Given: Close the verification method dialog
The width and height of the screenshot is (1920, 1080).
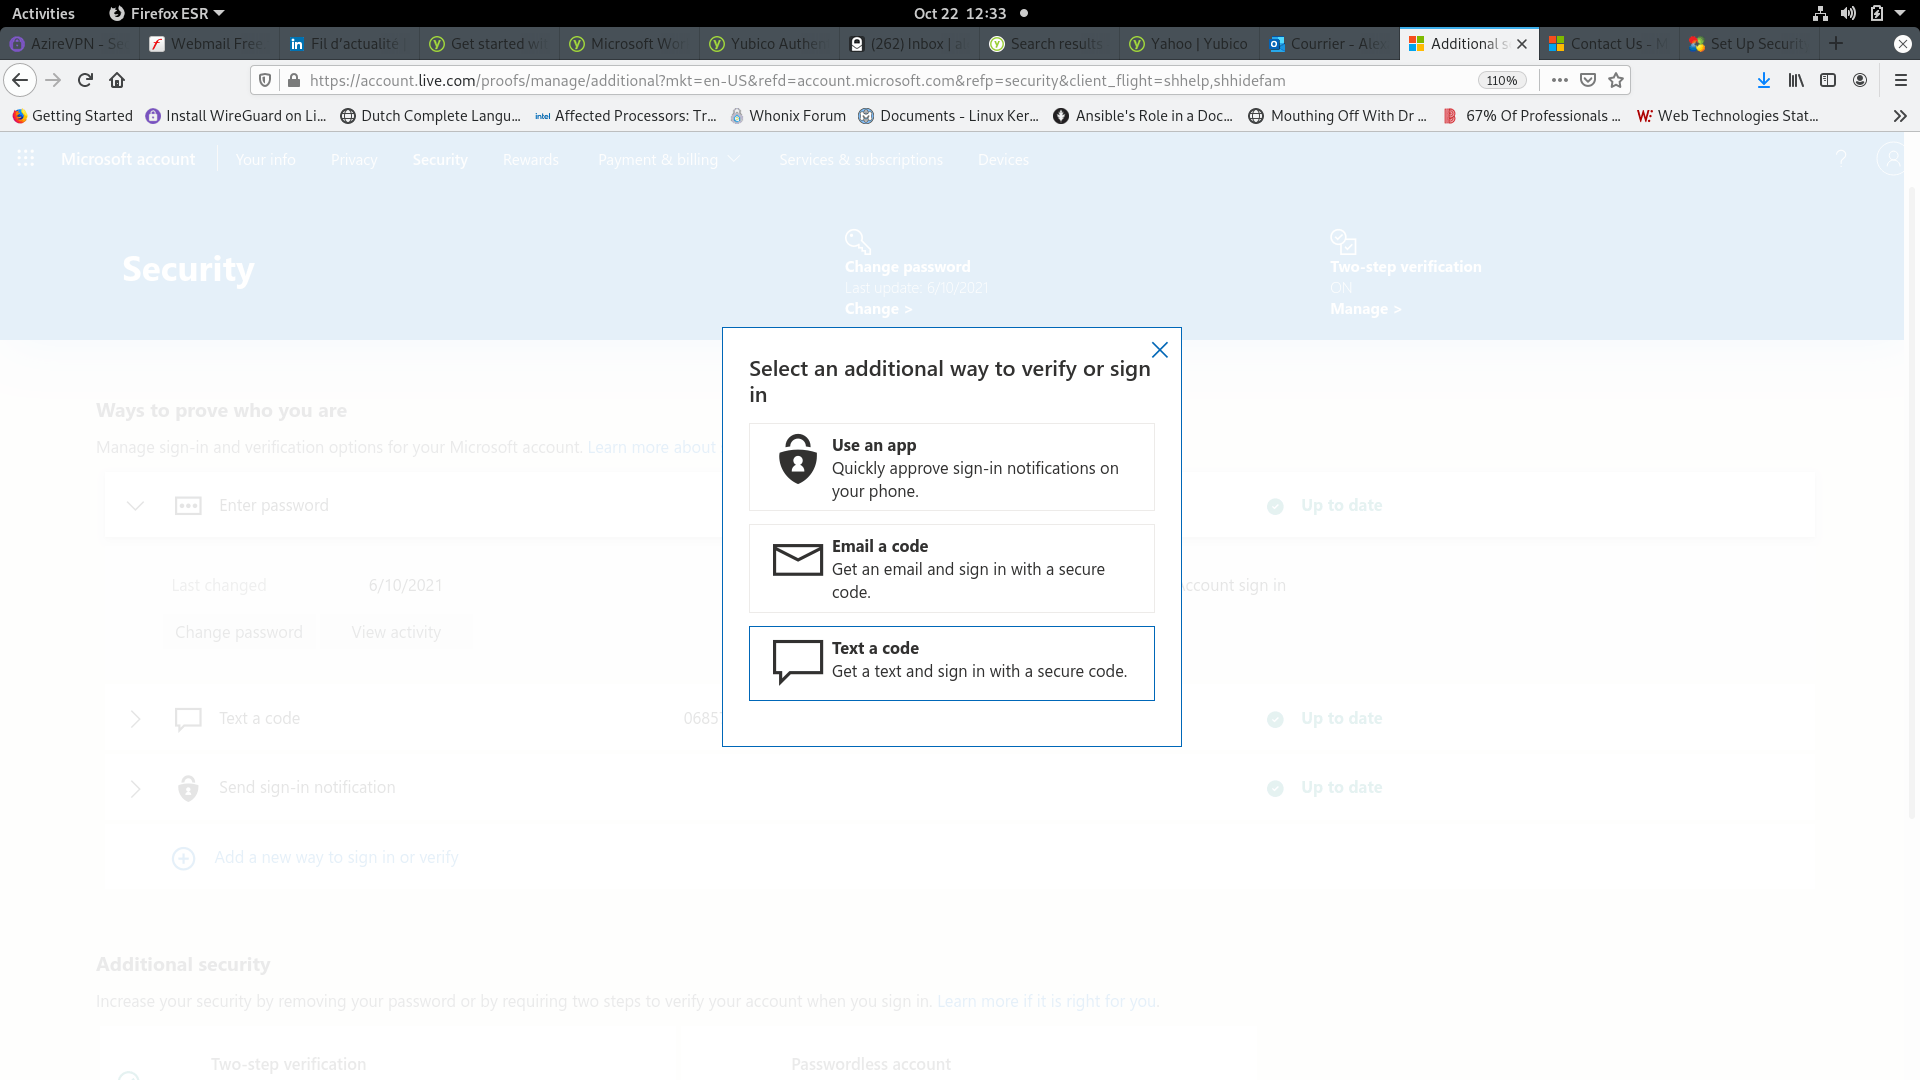Looking at the screenshot, I should (1159, 350).
